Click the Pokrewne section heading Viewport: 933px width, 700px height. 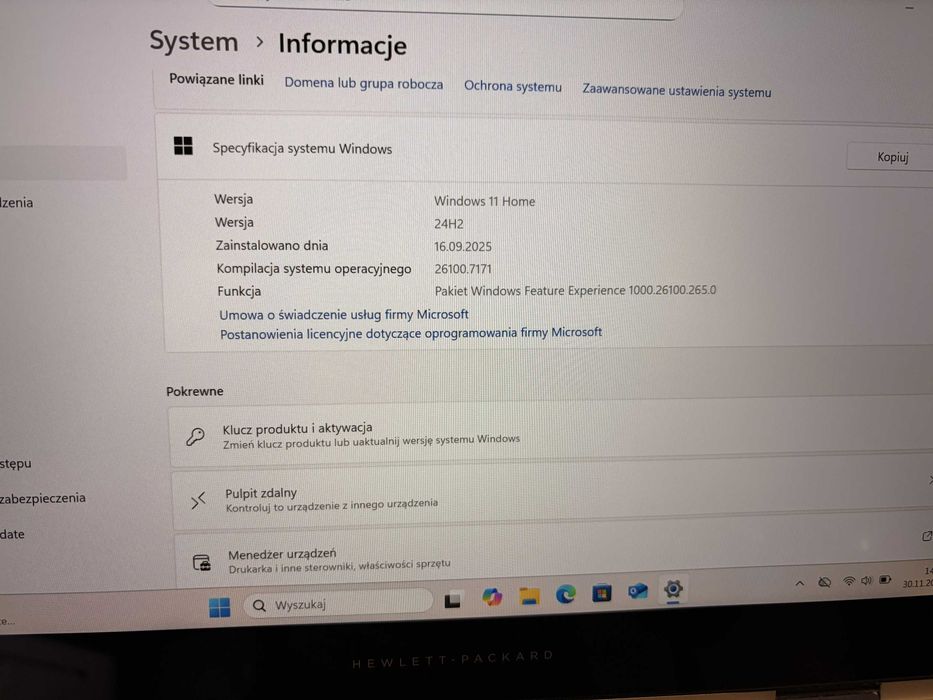coord(195,391)
